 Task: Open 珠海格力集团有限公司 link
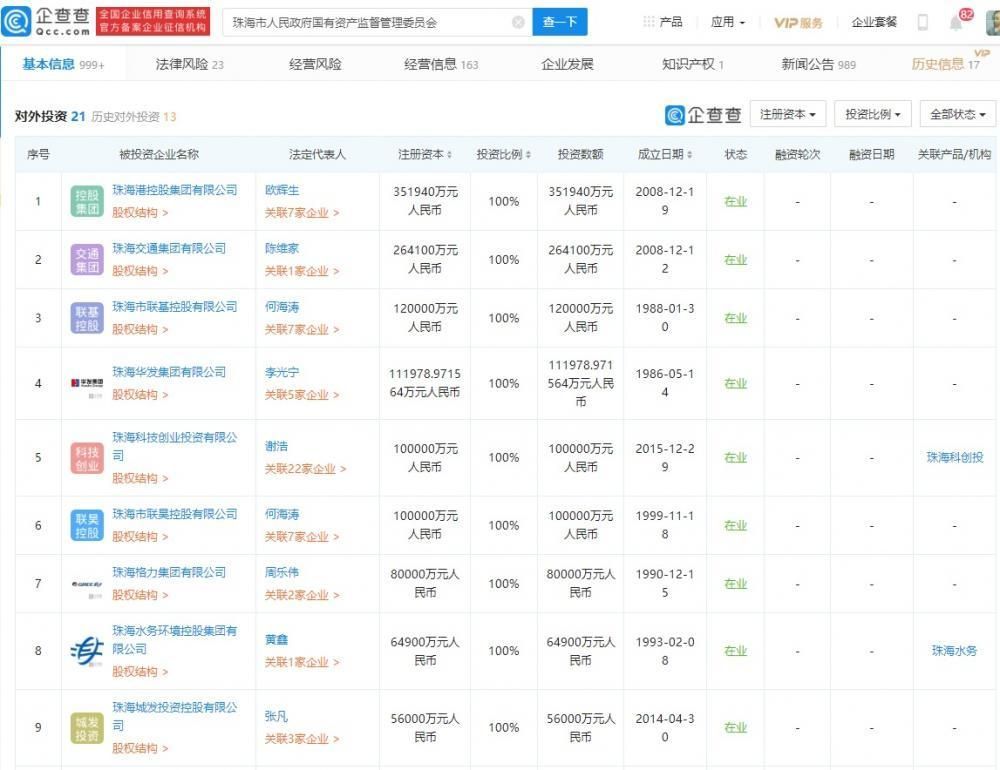(x=169, y=572)
